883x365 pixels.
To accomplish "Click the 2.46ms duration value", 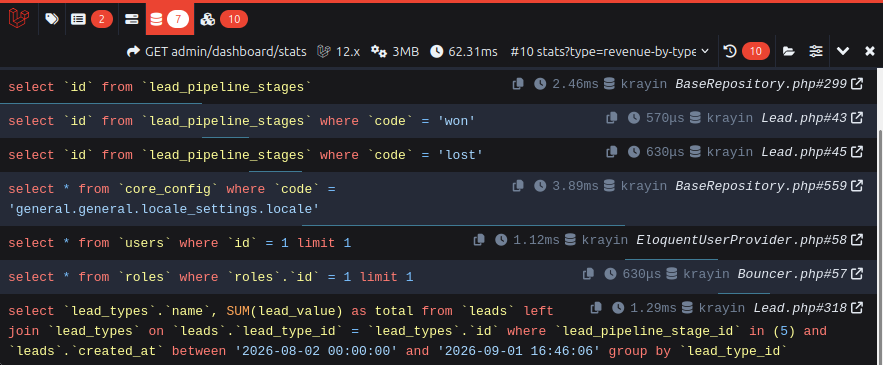I will point(575,84).
